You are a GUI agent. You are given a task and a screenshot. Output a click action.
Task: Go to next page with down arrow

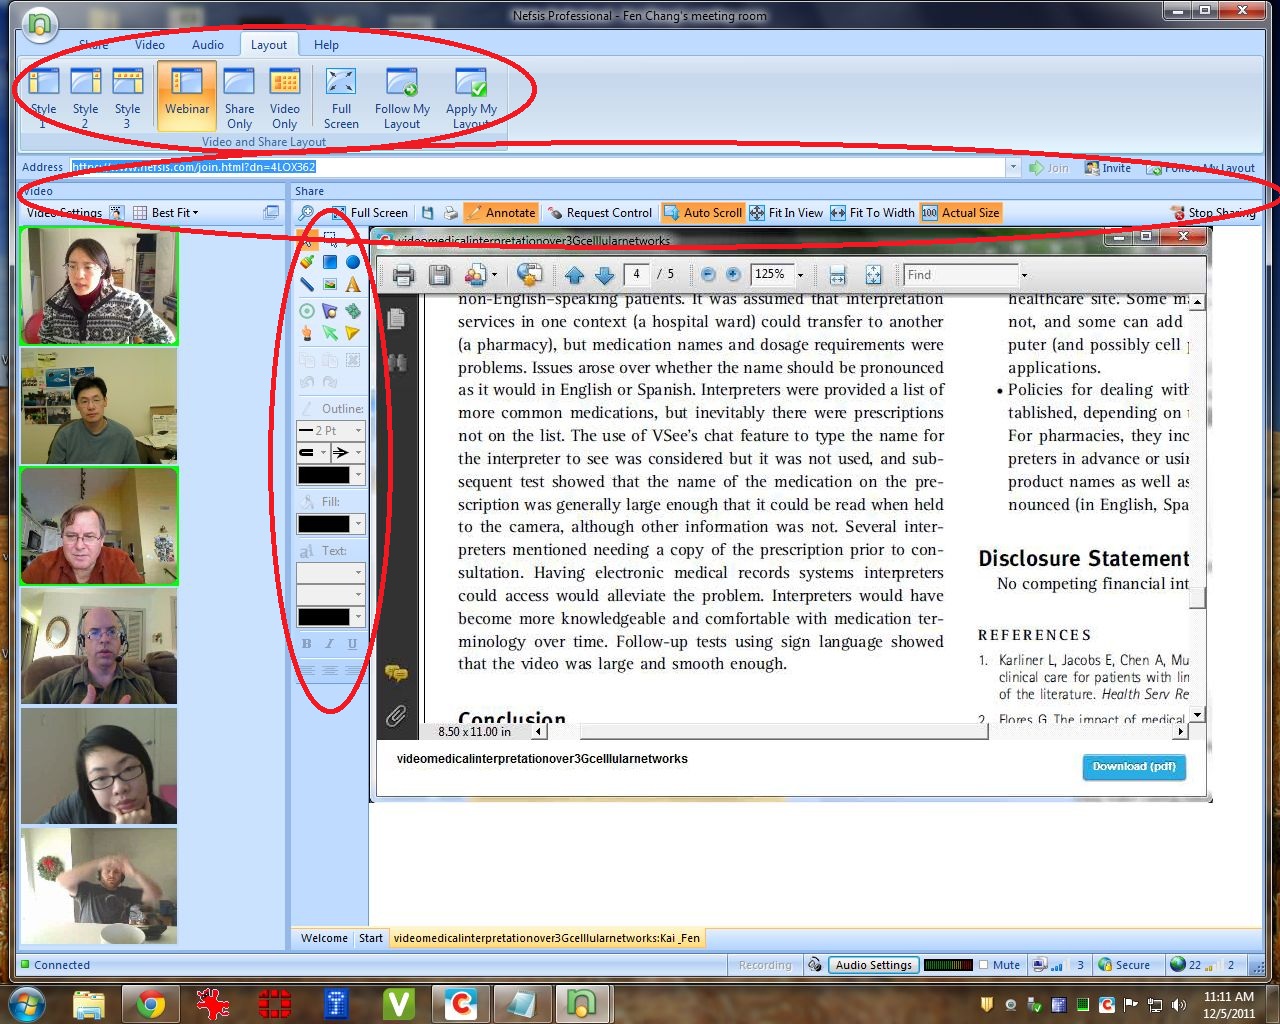click(x=604, y=274)
